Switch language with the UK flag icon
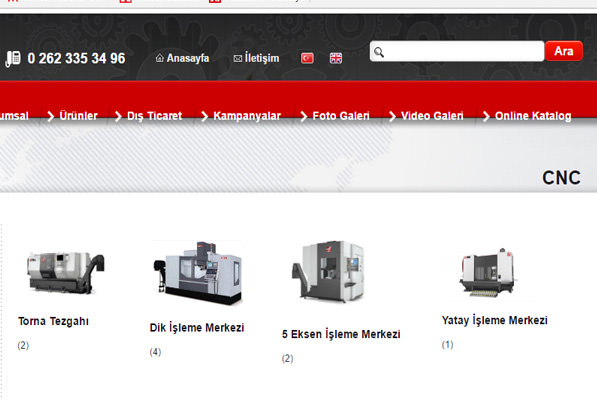597x400 pixels. (x=336, y=58)
